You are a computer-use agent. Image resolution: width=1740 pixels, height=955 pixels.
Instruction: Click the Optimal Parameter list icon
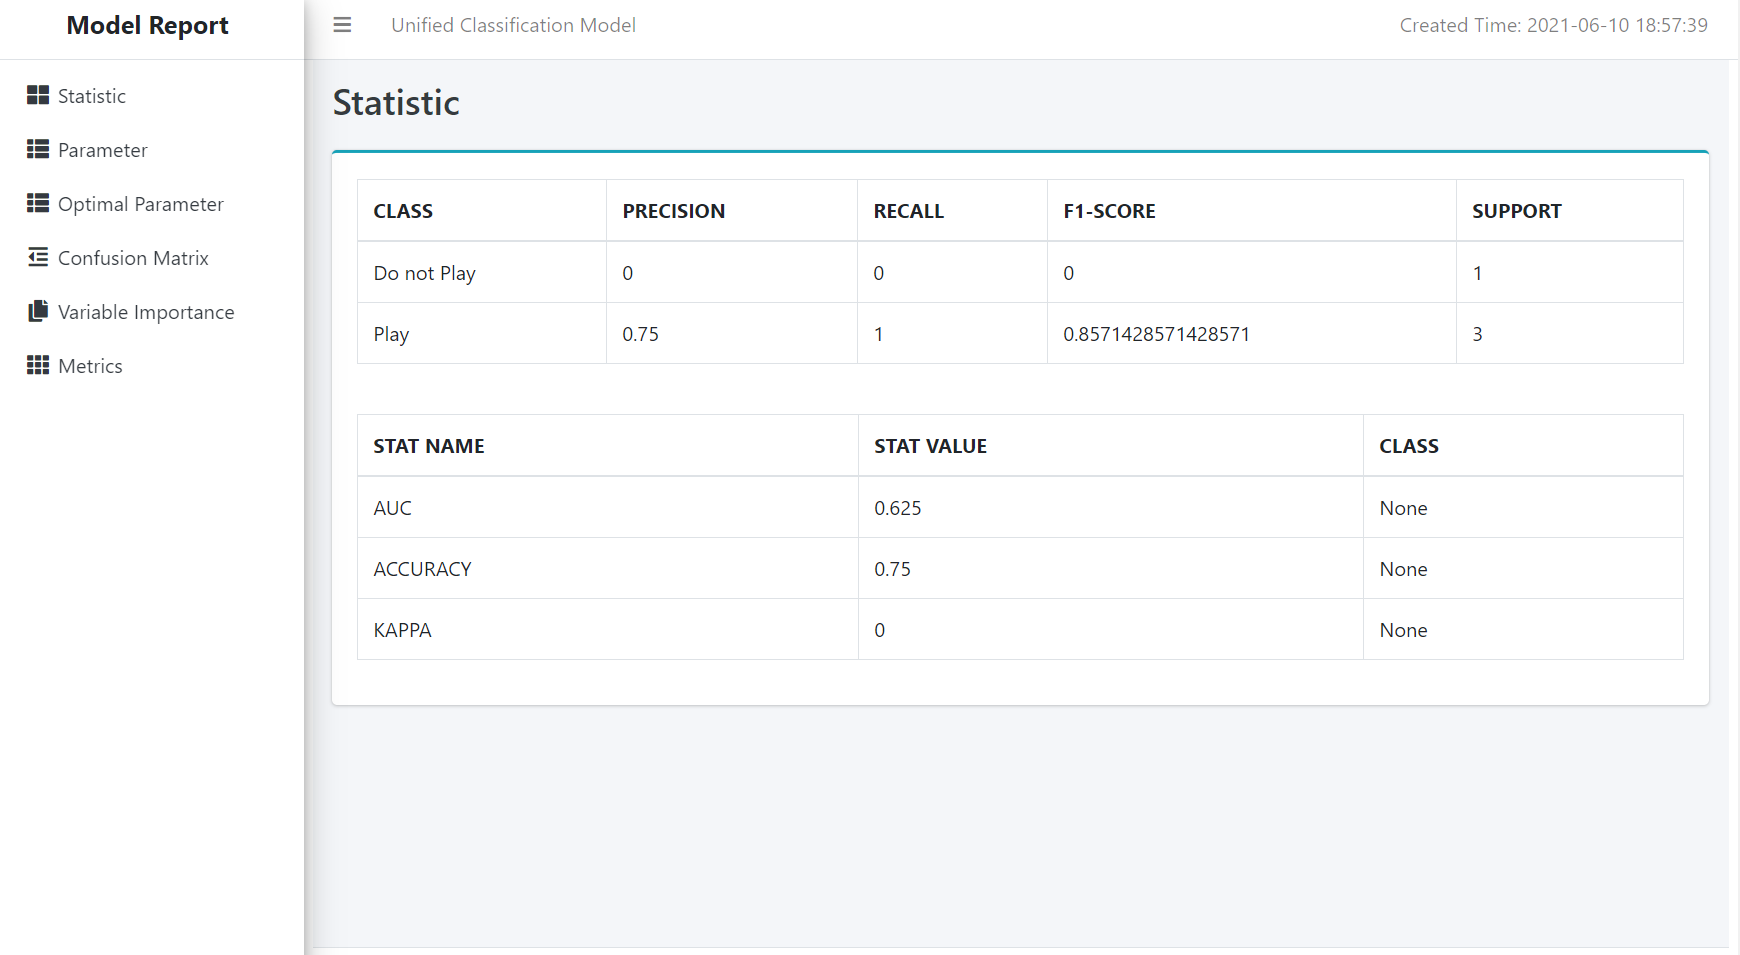click(x=38, y=203)
